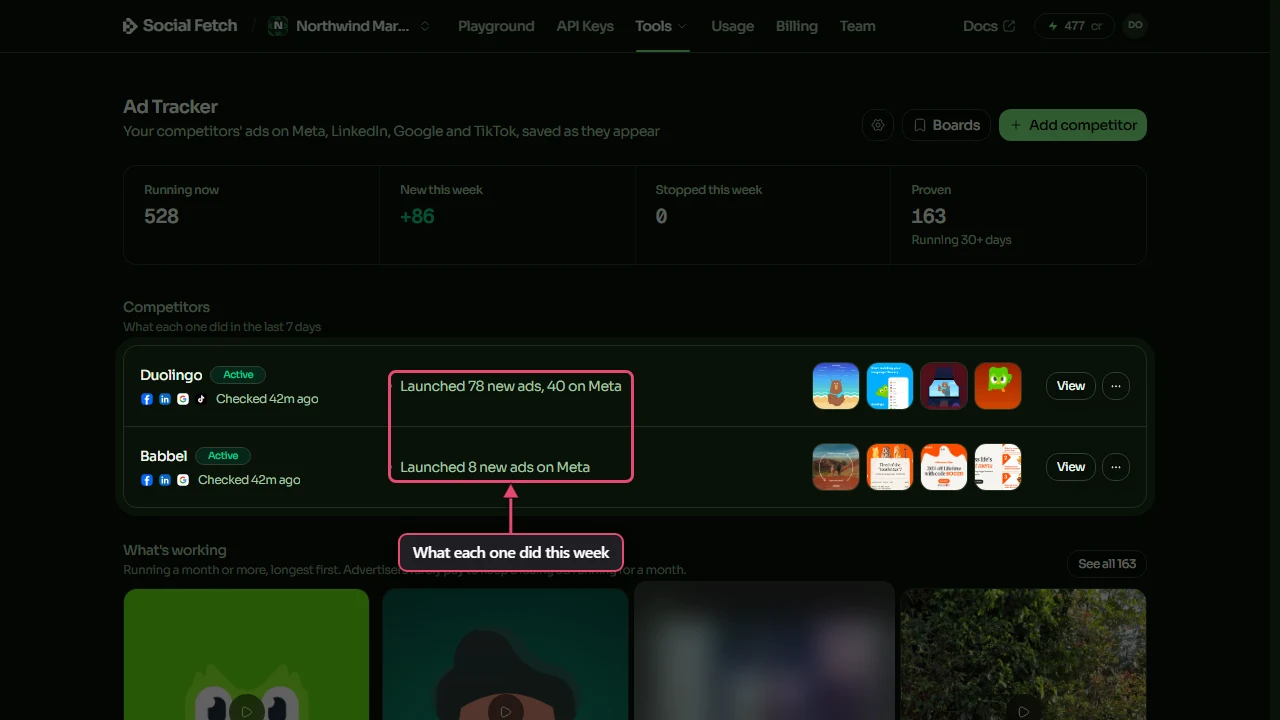
Task: Click See all 163 button
Action: (1107, 564)
